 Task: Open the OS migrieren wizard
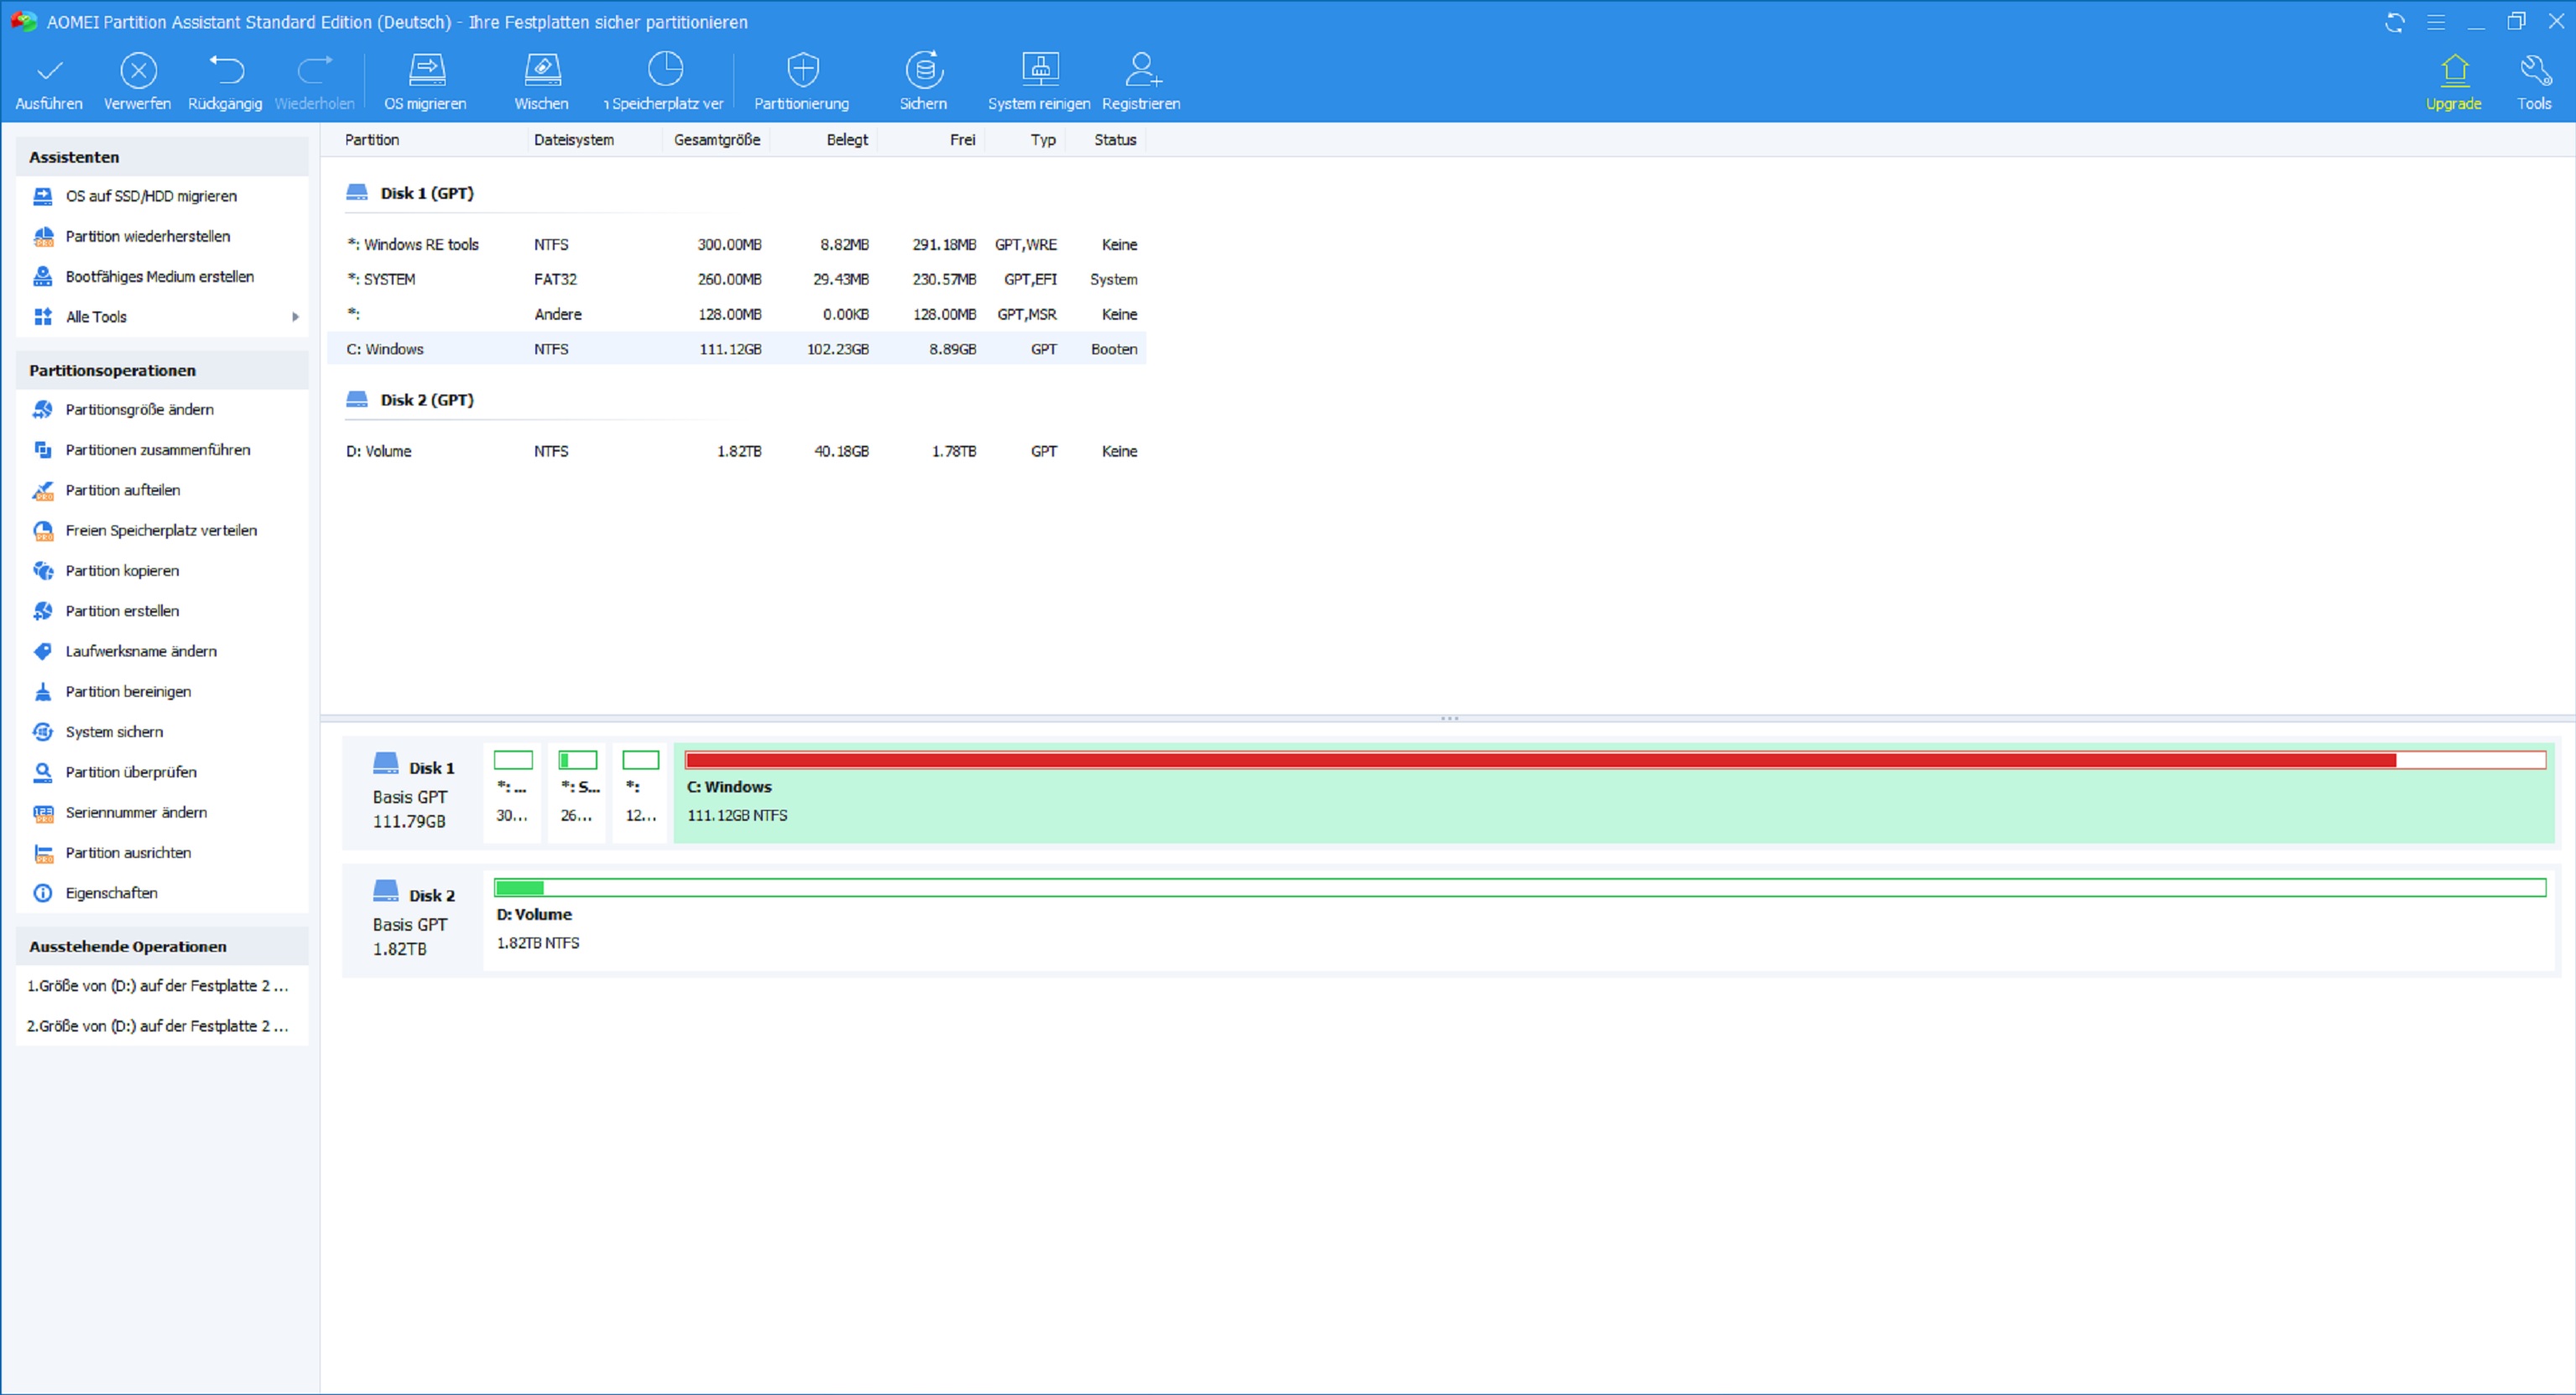[426, 70]
